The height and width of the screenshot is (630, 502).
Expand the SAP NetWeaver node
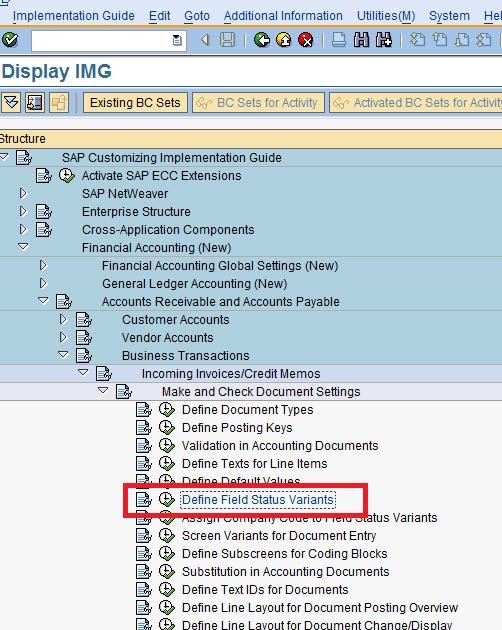coord(23,193)
